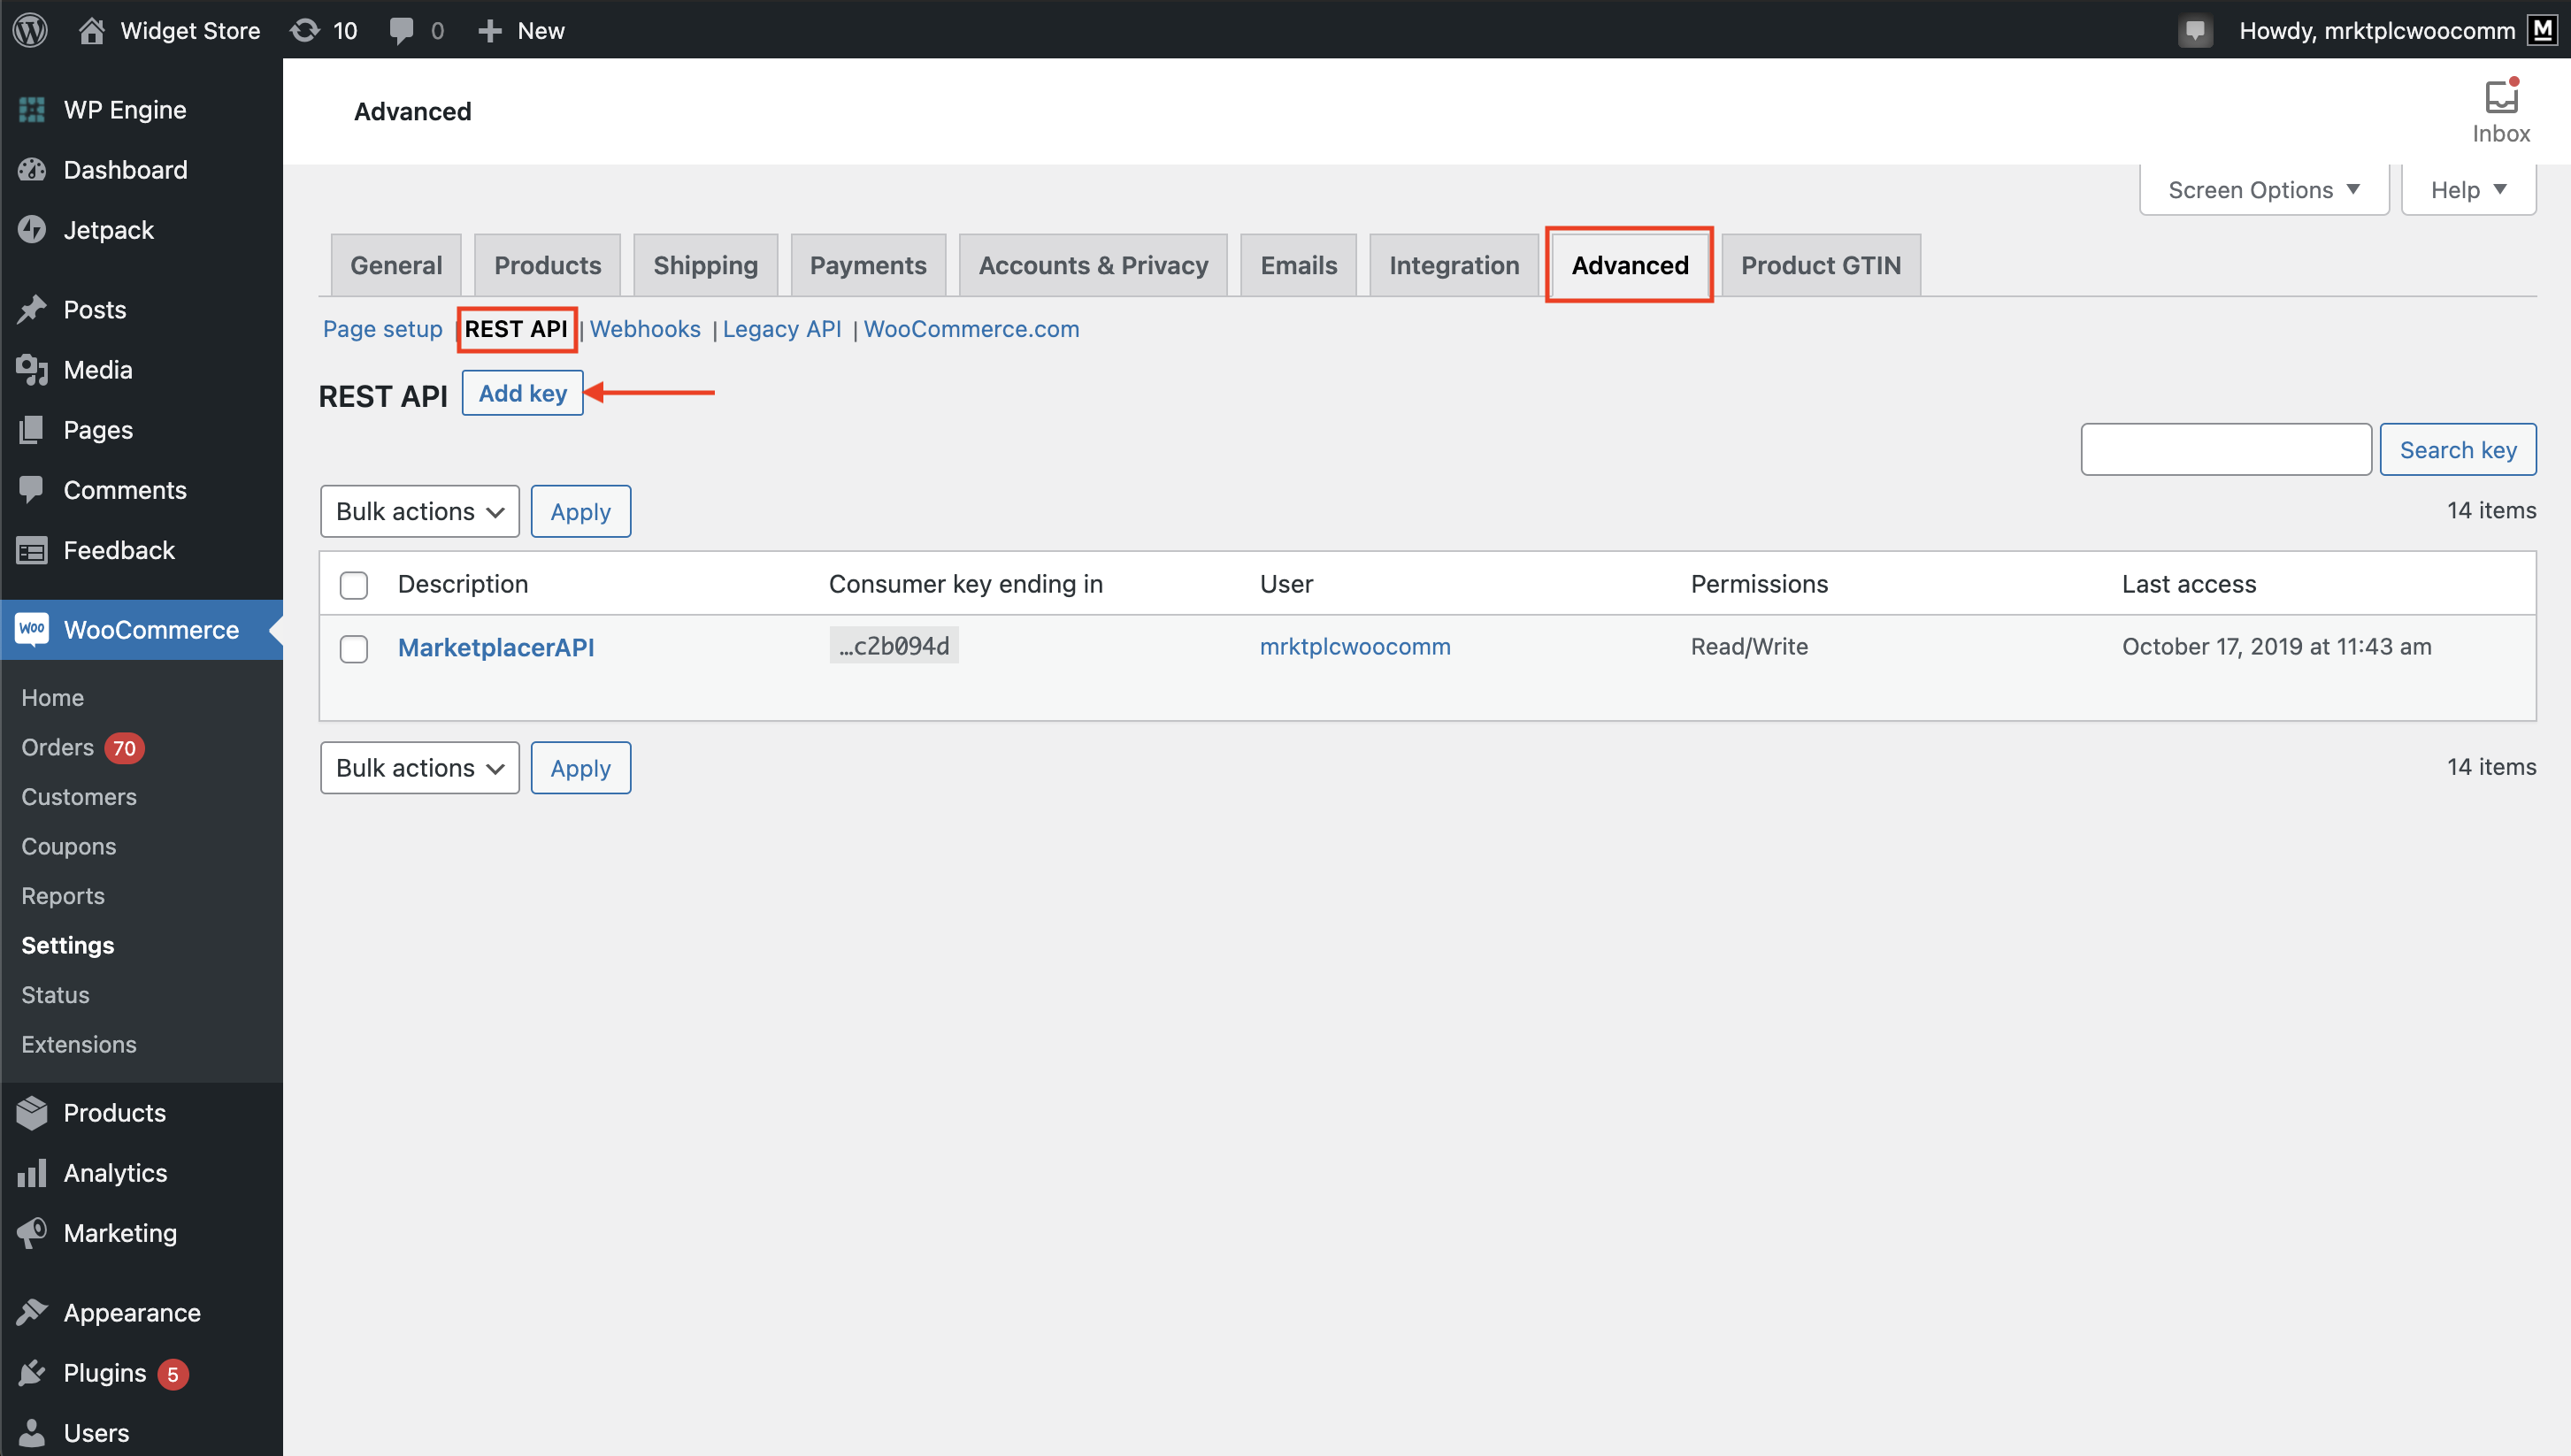Open the WooCommerce.com section link
The image size is (2571, 1456).
coord(972,329)
